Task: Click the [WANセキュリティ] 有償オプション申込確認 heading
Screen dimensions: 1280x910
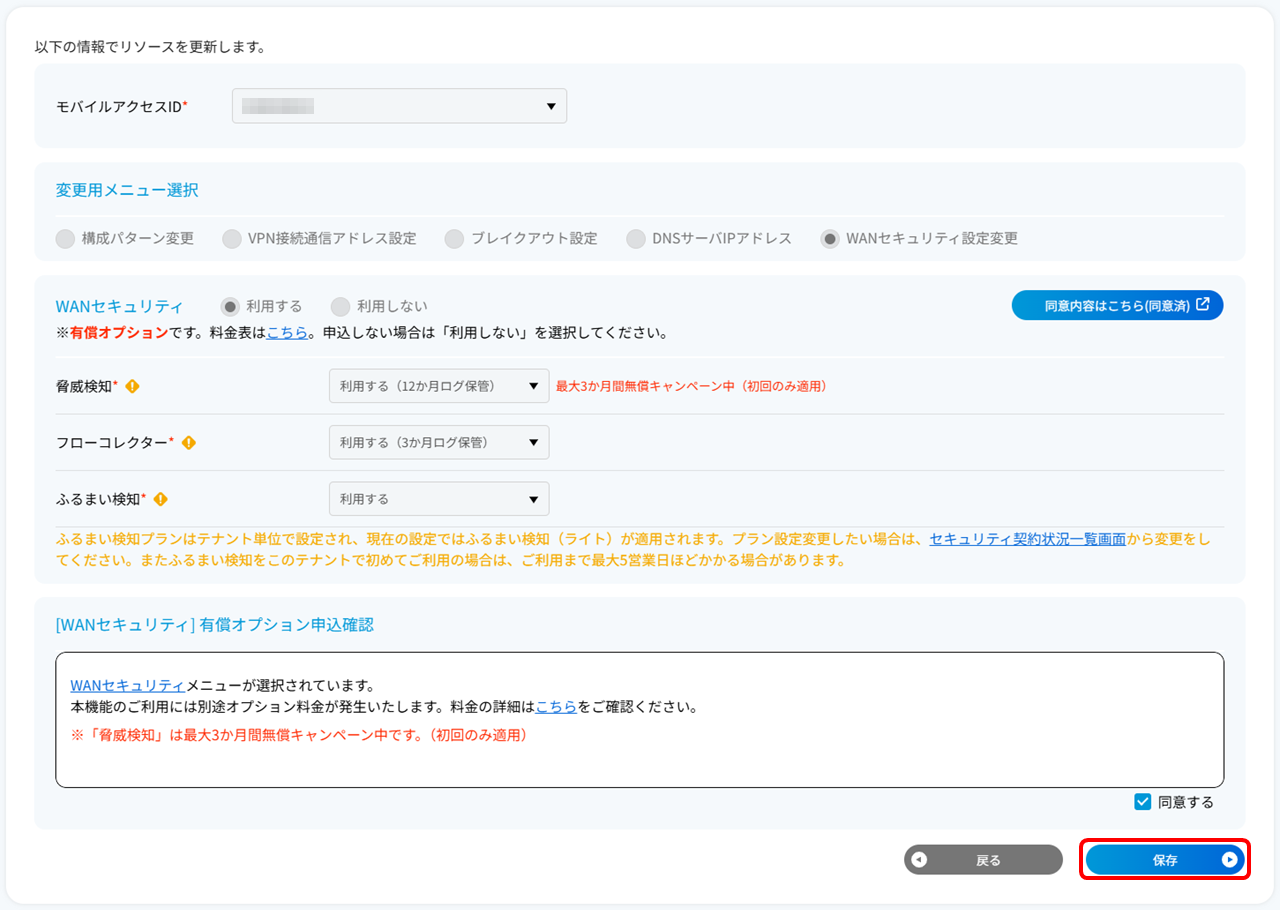Action: click(x=215, y=625)
